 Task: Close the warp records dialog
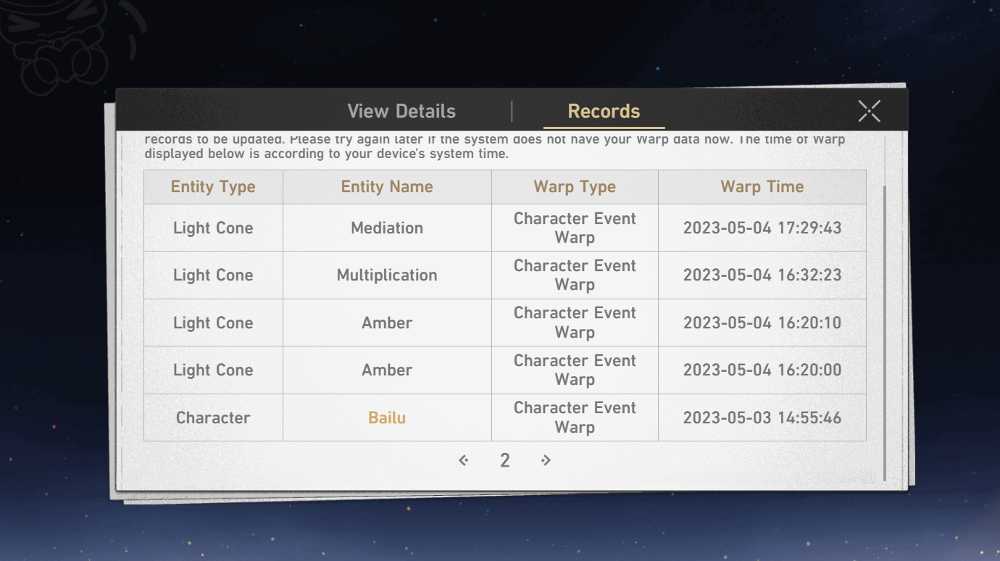[869, 111]
